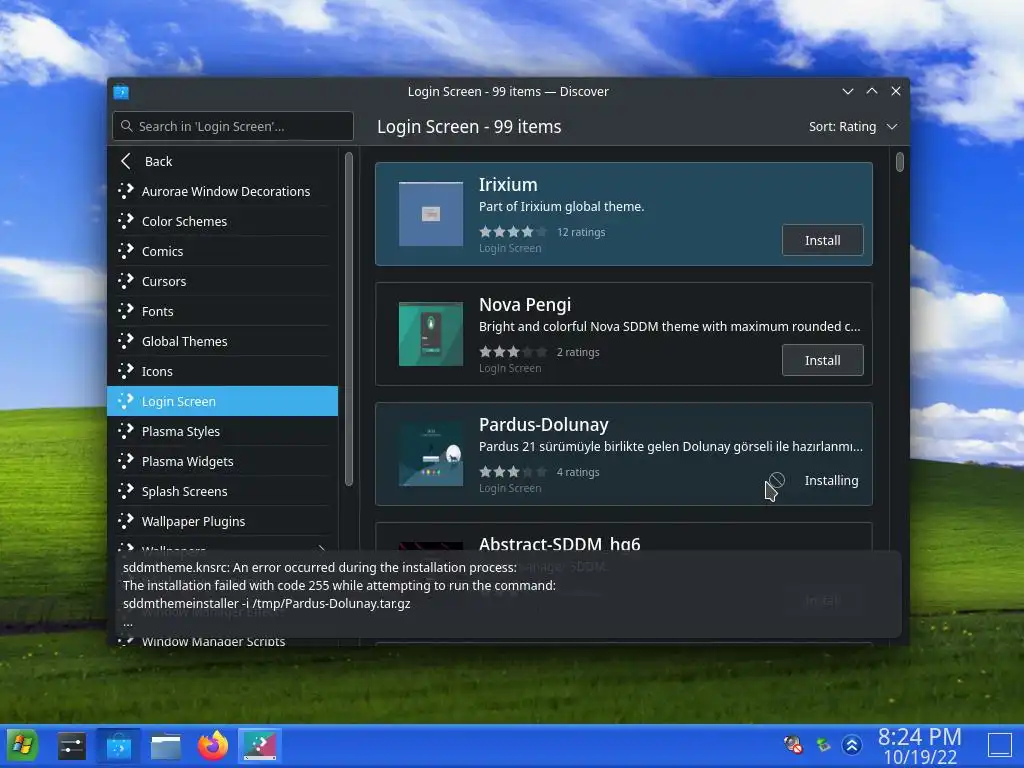This screenshot has width=1024, height=768.
Task: Click the Global Themes category icon
Action: click(125, 342)
